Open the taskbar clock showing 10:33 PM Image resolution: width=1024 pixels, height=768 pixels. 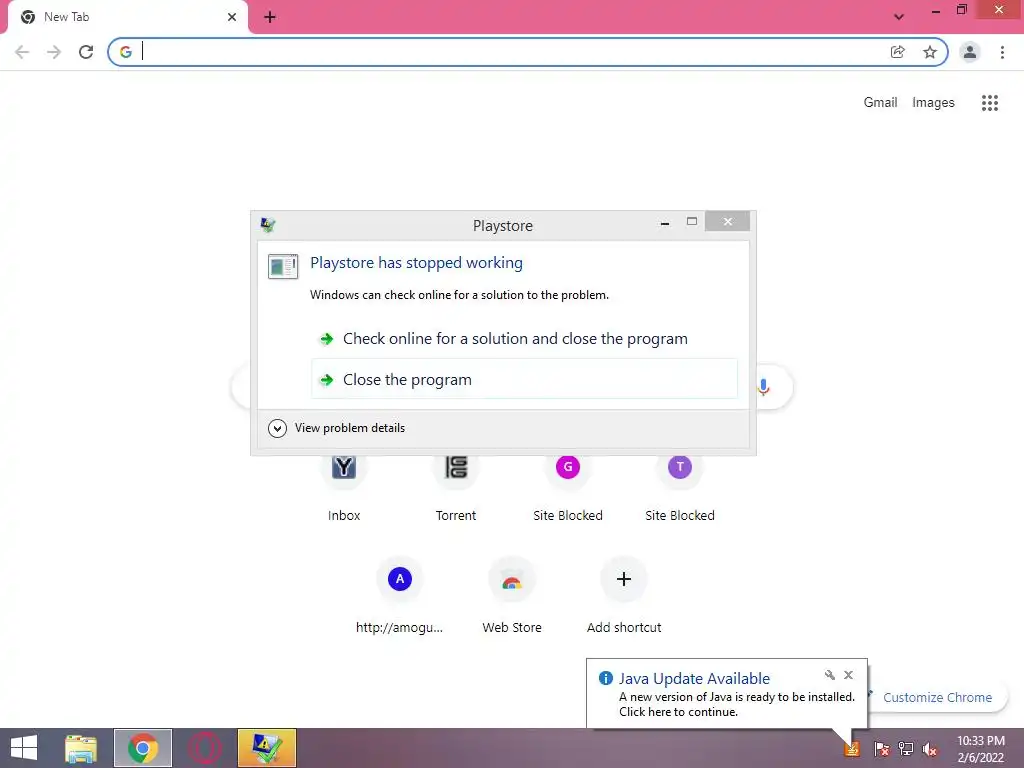click(x=981, y=748)
